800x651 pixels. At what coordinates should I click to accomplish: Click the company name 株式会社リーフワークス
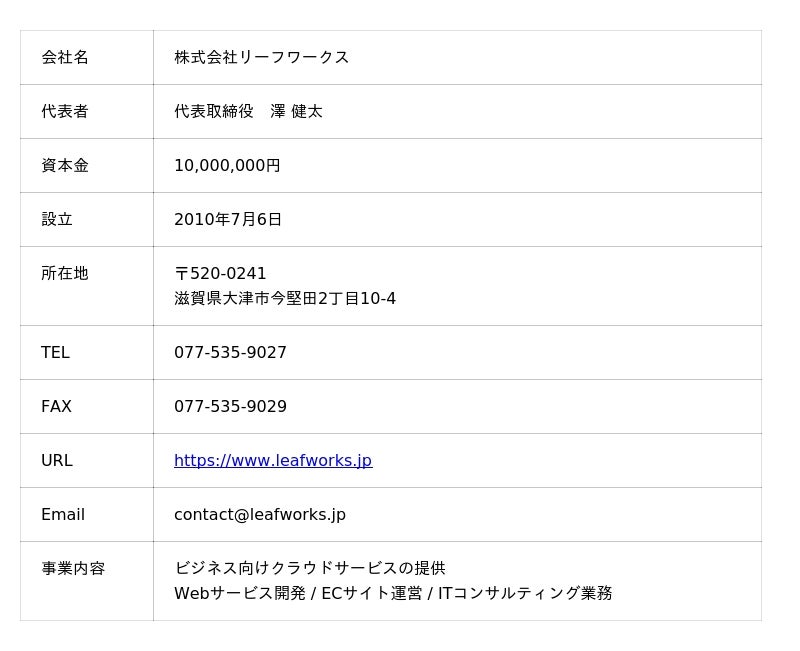coord(261,58)
